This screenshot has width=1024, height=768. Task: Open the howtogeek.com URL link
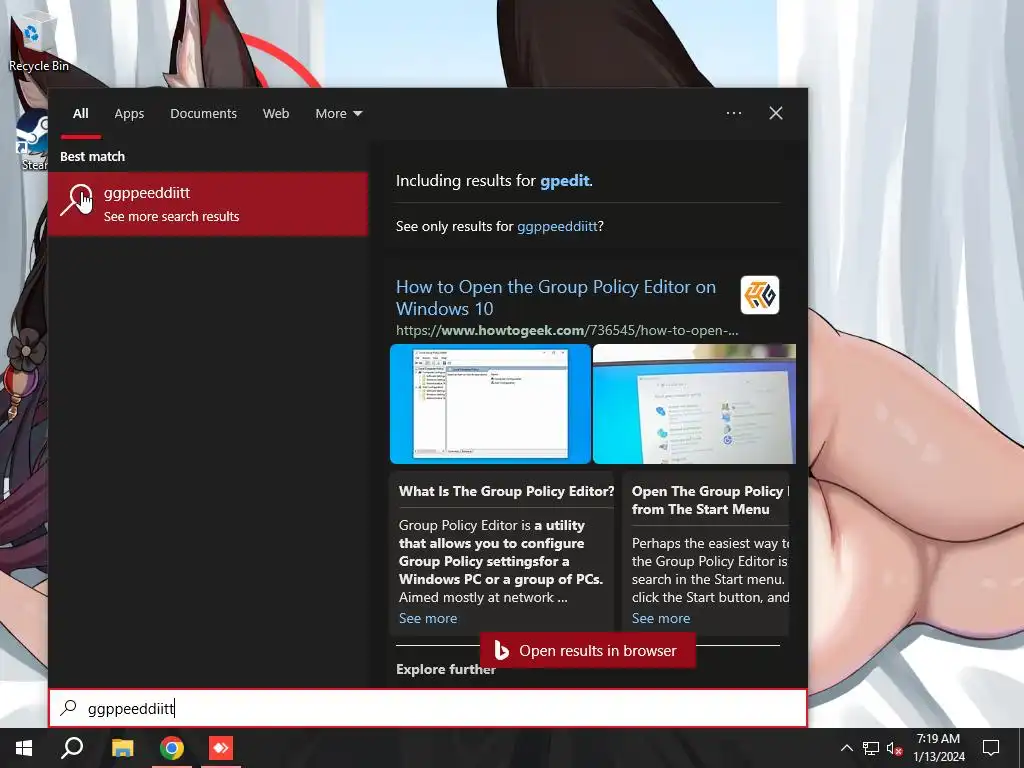coord(567,330)
